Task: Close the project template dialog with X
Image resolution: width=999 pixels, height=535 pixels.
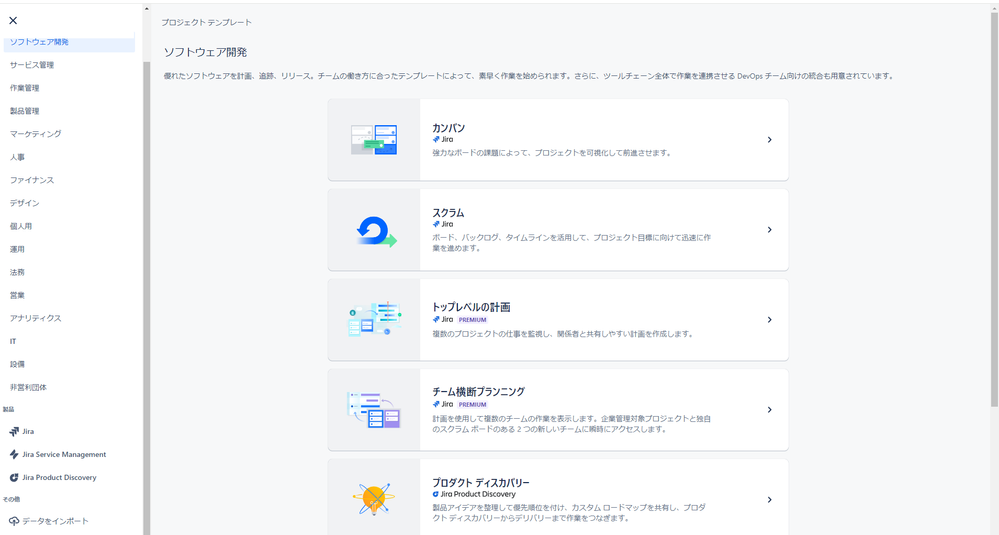Action: tap(13, 20)
